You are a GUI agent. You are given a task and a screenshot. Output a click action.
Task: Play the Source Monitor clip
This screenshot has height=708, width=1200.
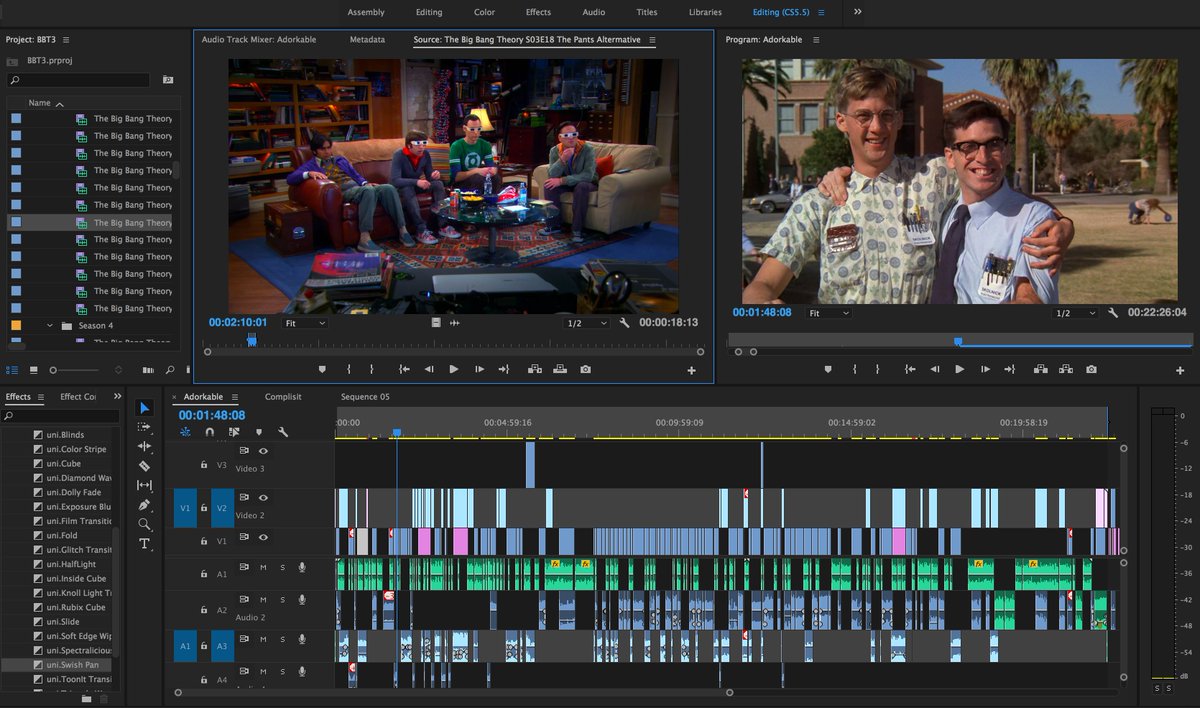(x=454, y=369)
